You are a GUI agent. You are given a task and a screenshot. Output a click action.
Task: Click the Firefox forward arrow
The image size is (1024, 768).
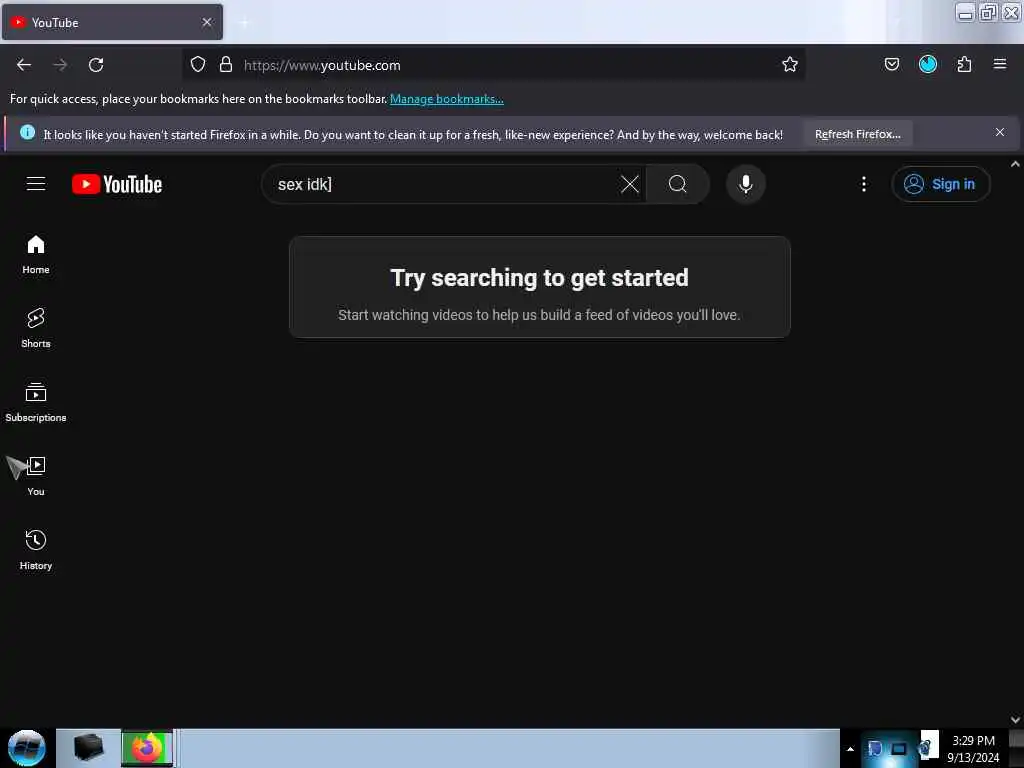60,65
